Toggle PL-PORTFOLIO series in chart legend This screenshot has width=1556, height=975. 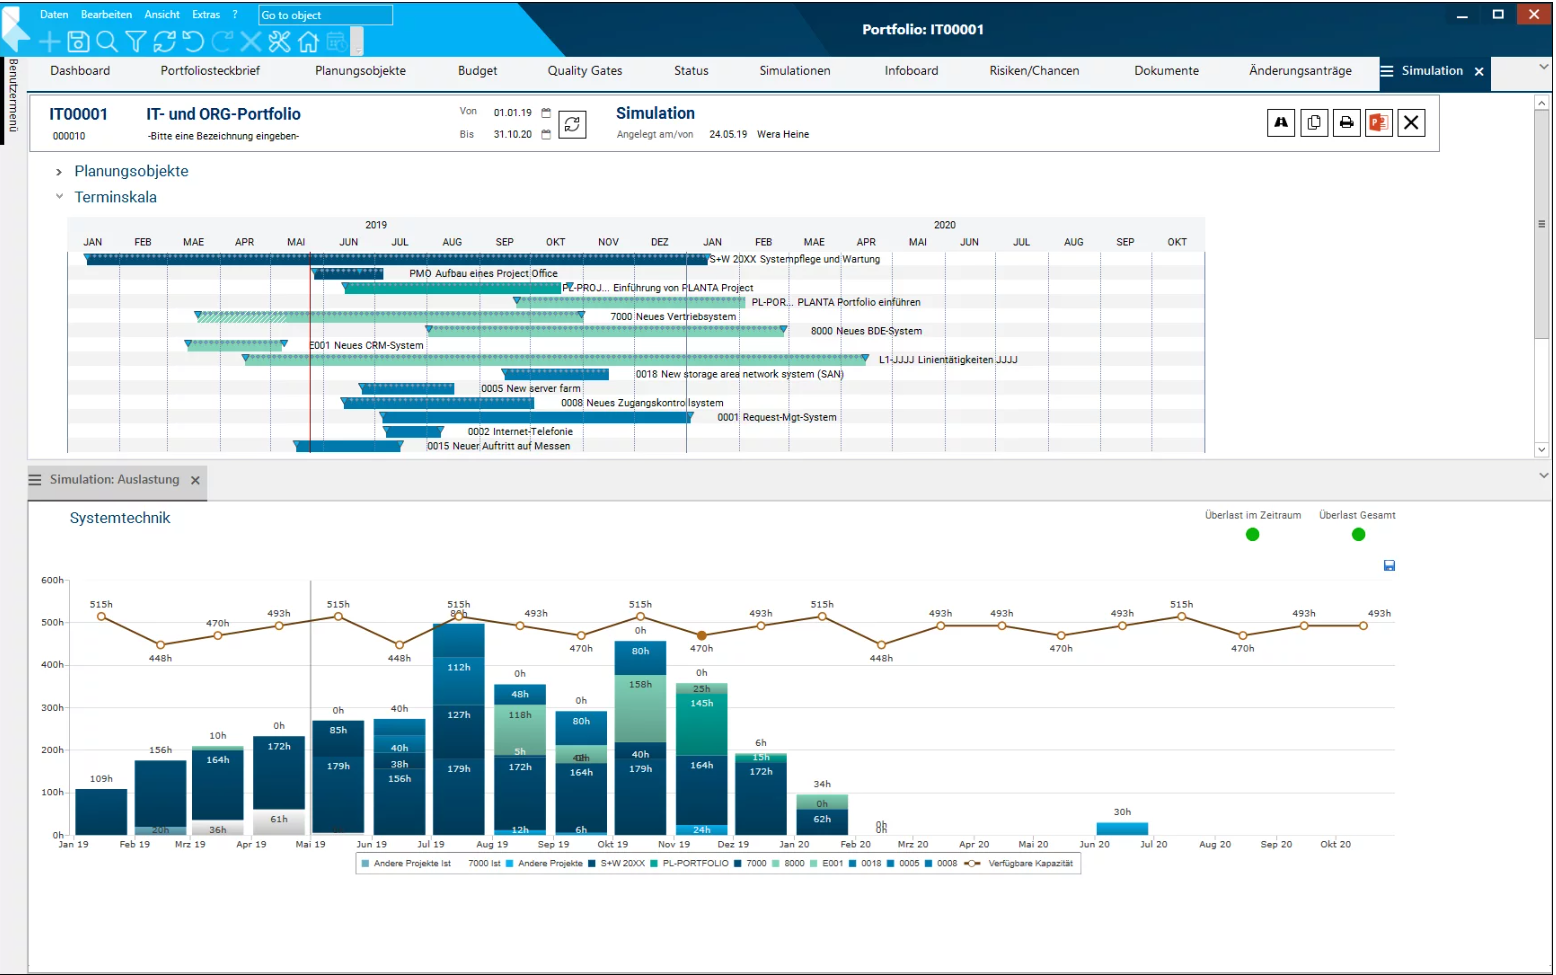pyautogui.click(x=694, y=864)
